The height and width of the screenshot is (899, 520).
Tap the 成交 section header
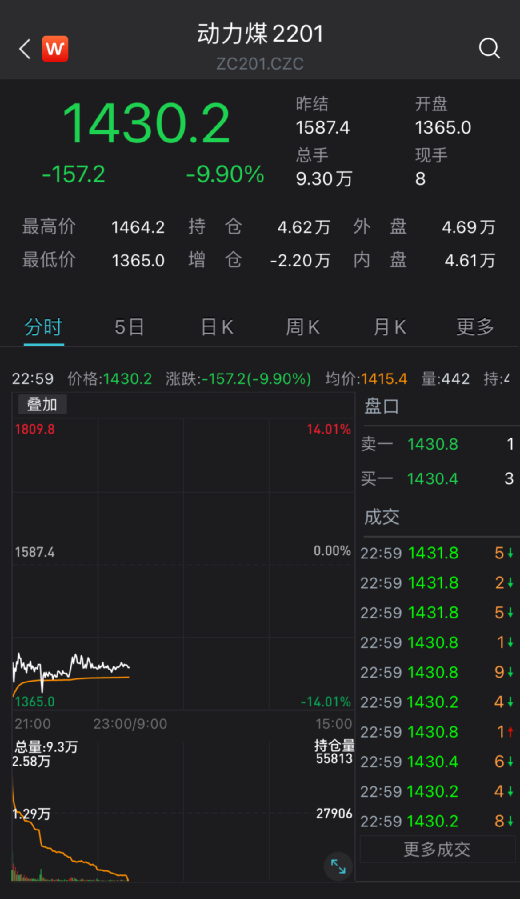pyautogui.click(x=382, y=517)
